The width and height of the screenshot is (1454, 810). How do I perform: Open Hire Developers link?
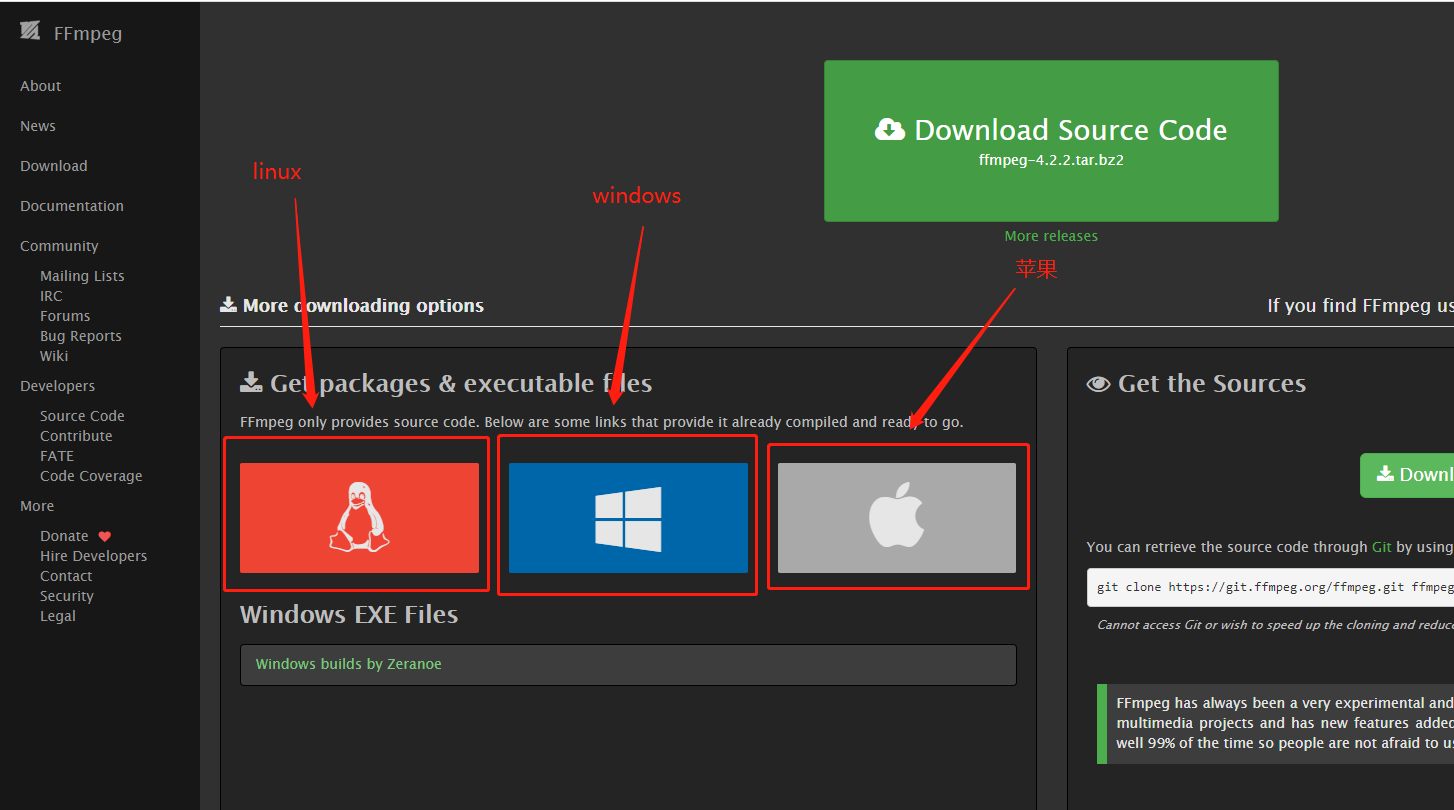coord(93,556)
